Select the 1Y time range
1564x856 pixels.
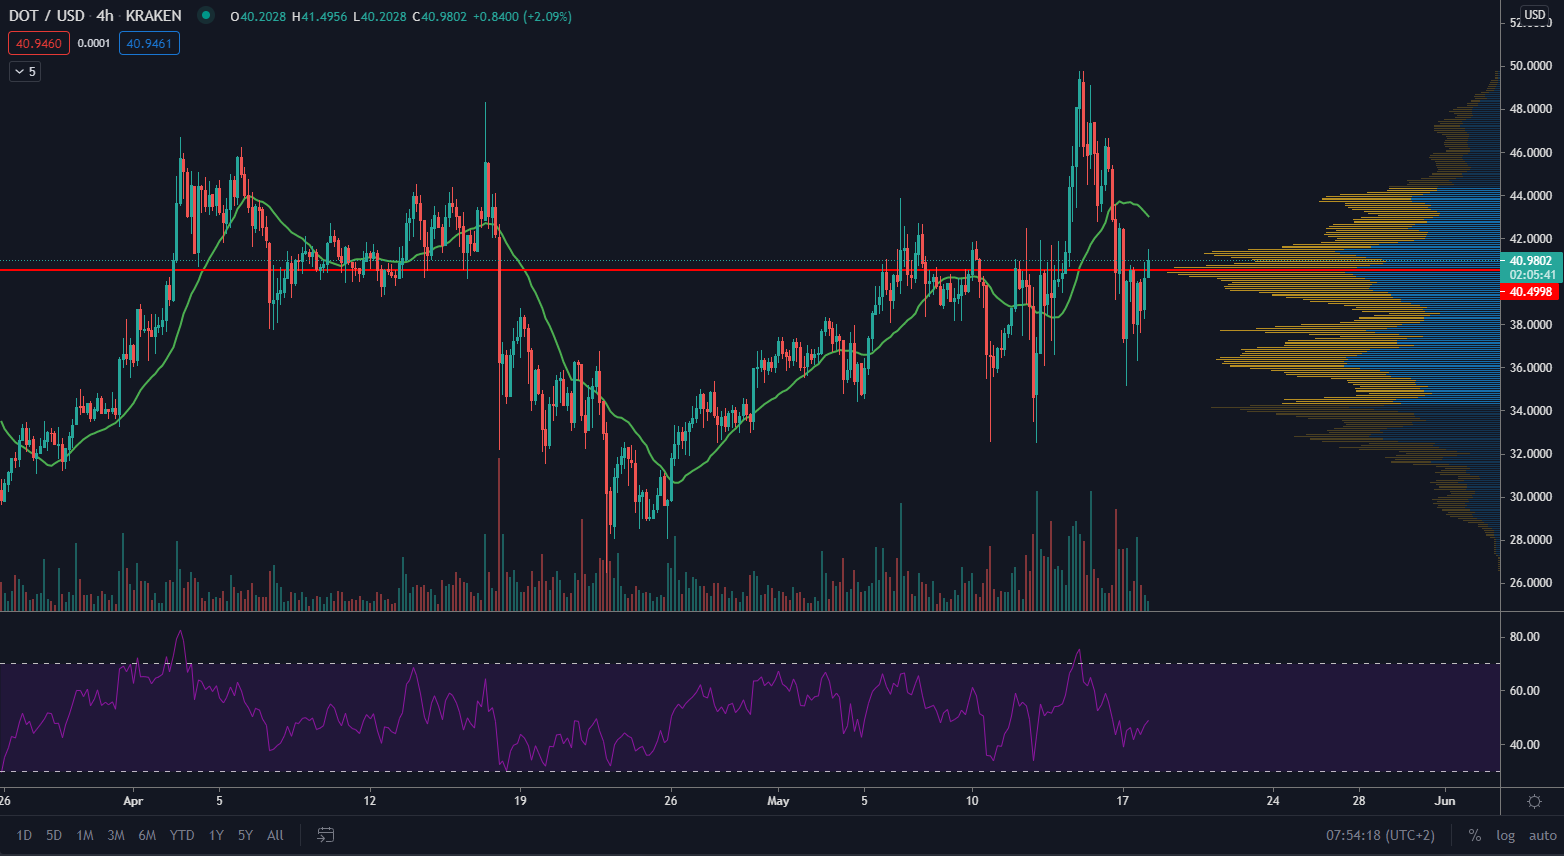pyautogui.click(x=216, y=835)
